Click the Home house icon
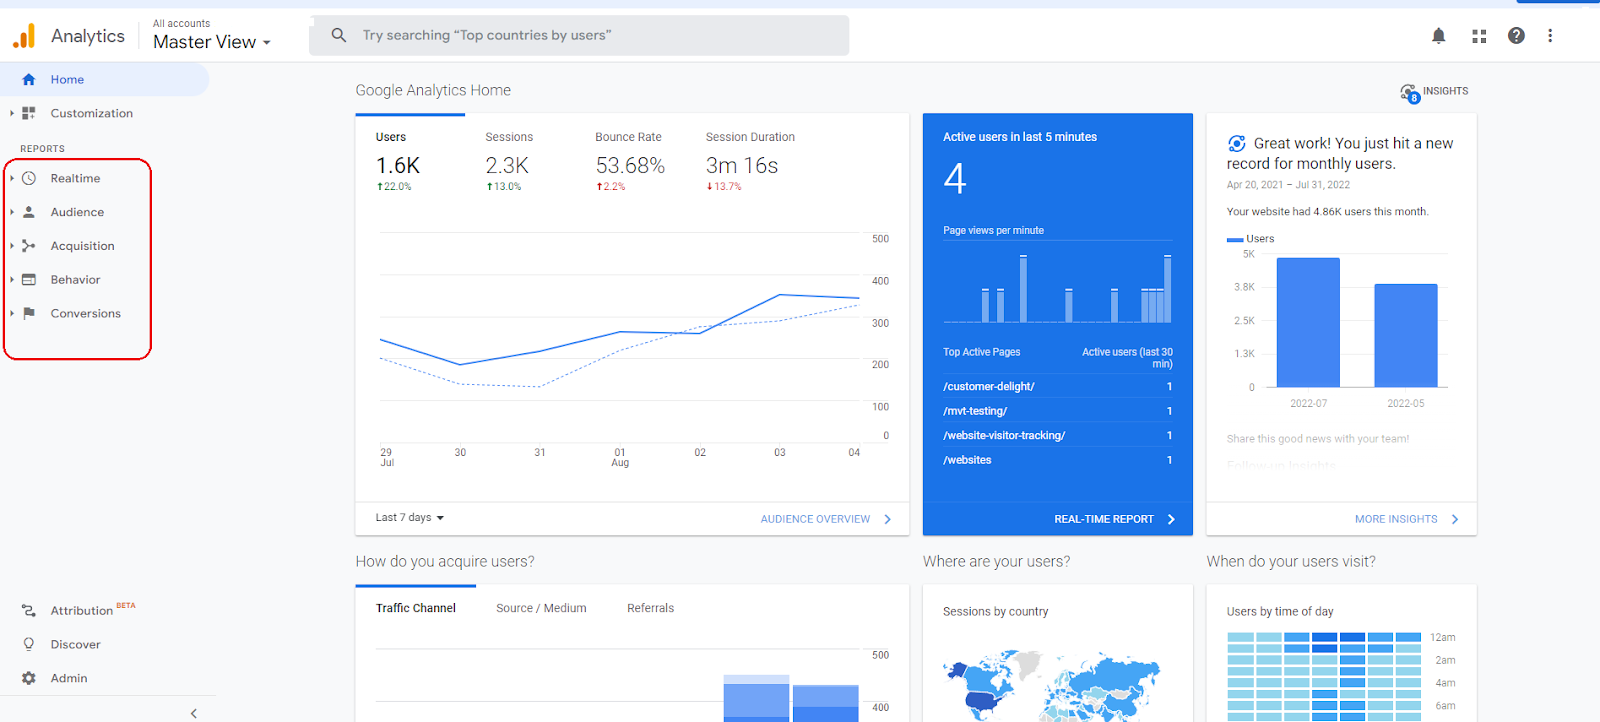Image resolution: width=1600 pixels, height=722 pixels. (x=29, y=80)
